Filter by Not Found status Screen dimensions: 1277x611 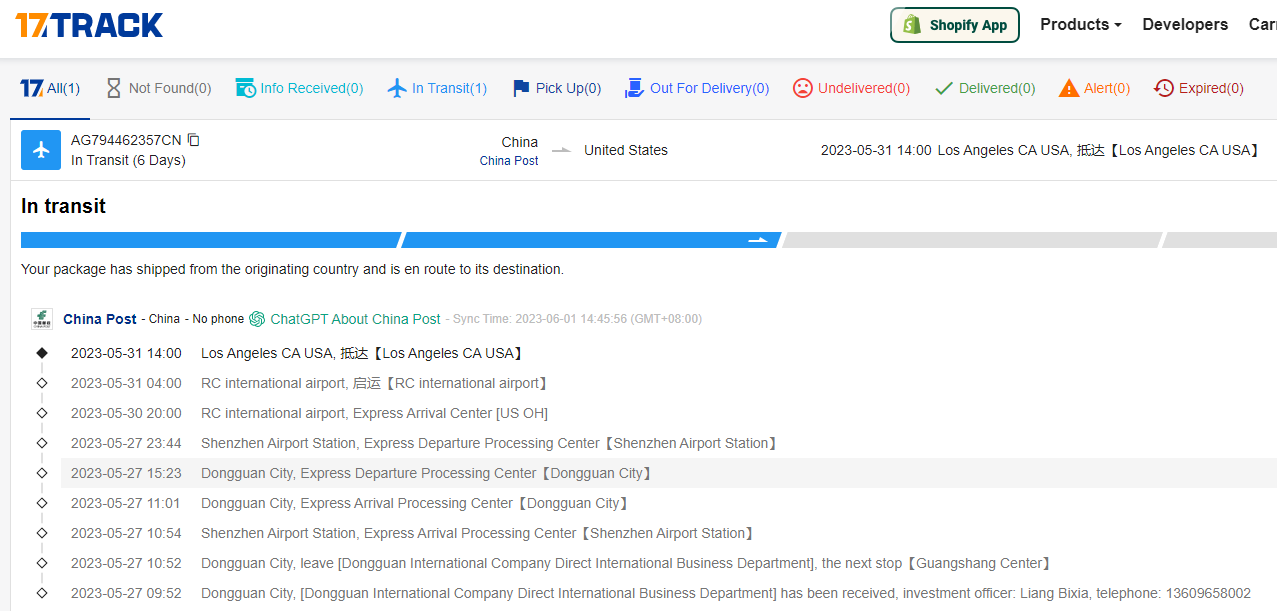click(x=158, y=88)
